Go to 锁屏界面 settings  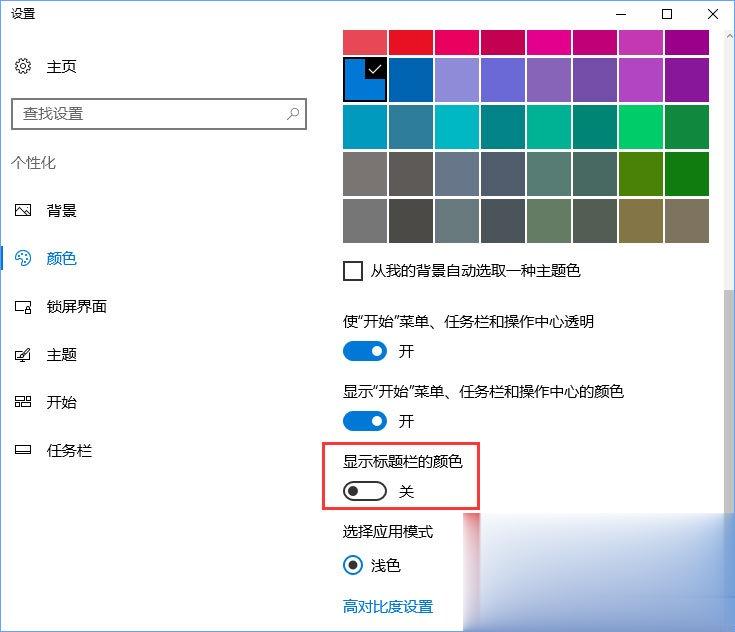tap(76, 307)
